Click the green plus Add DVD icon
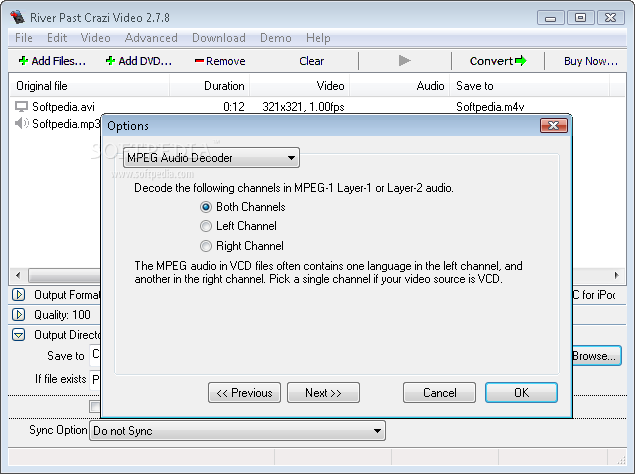The width and height of the screenshot is (635, 474). click(110, 61)
